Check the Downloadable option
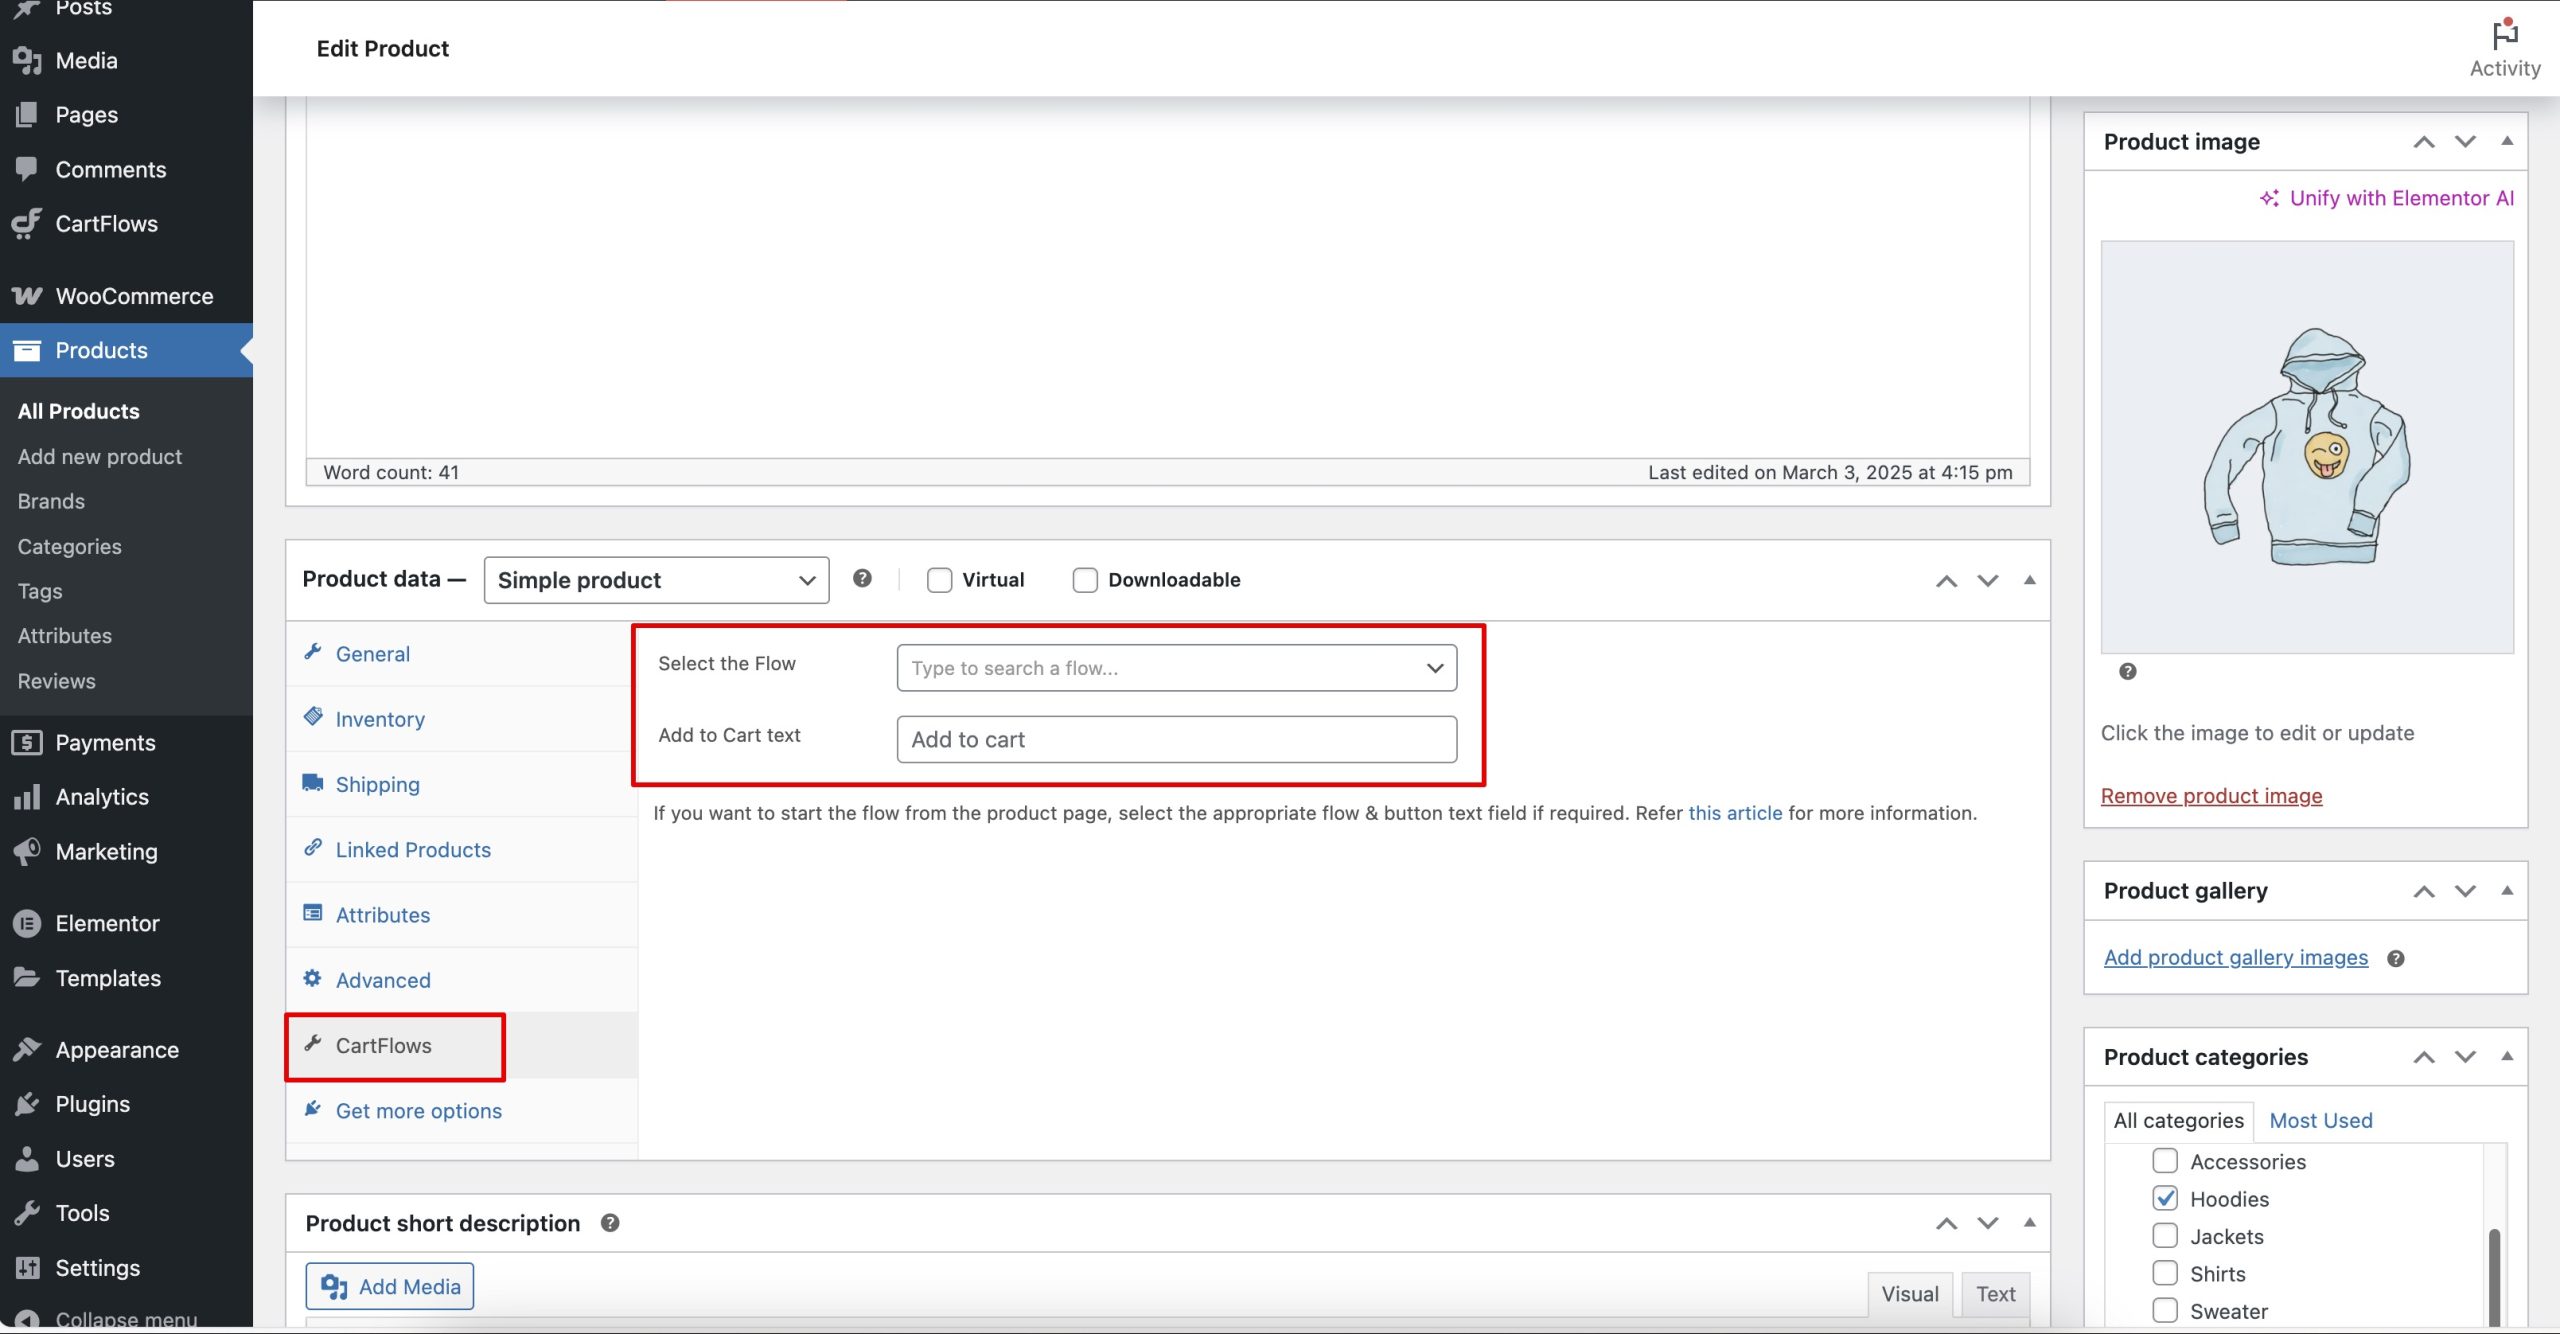This screenshot has width=2560, height=1334. 1085,580
